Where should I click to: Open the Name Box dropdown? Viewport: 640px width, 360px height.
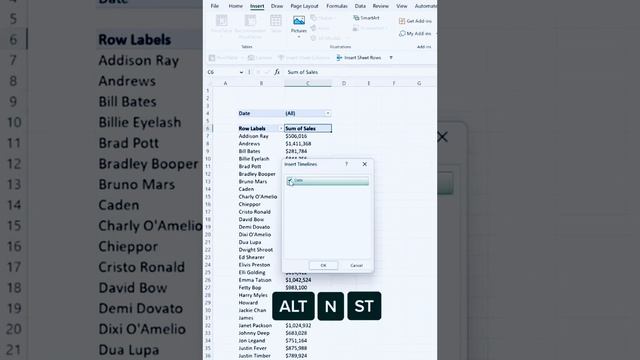241,72
